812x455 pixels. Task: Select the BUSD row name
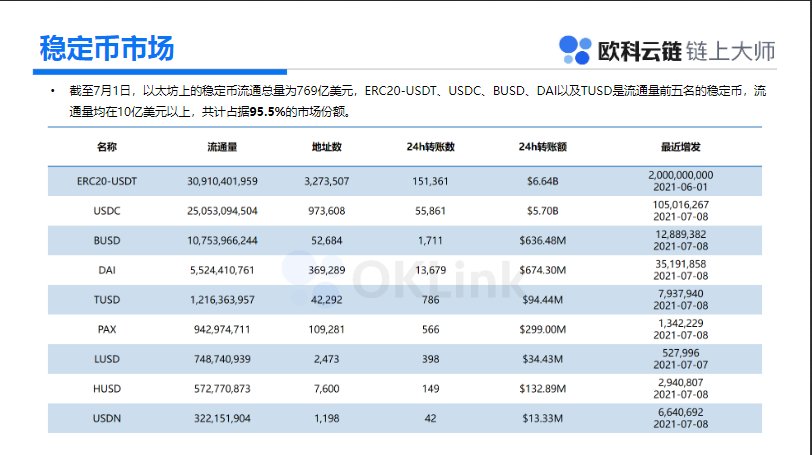tap(107, 241)
